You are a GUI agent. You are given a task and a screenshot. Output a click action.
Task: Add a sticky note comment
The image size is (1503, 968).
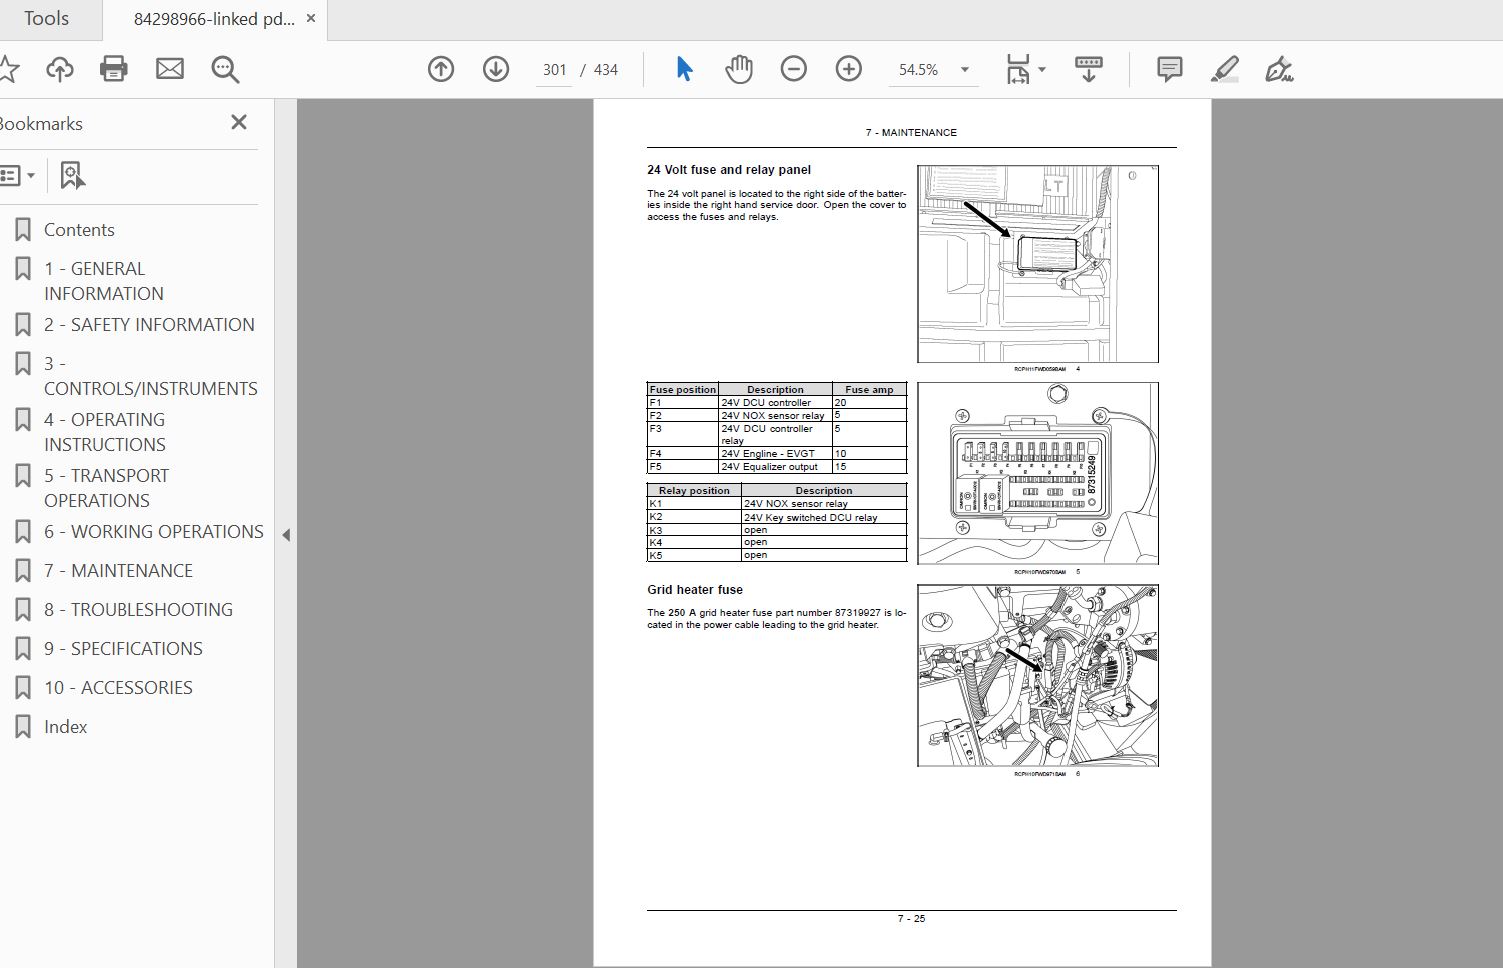coord(1169,69)
